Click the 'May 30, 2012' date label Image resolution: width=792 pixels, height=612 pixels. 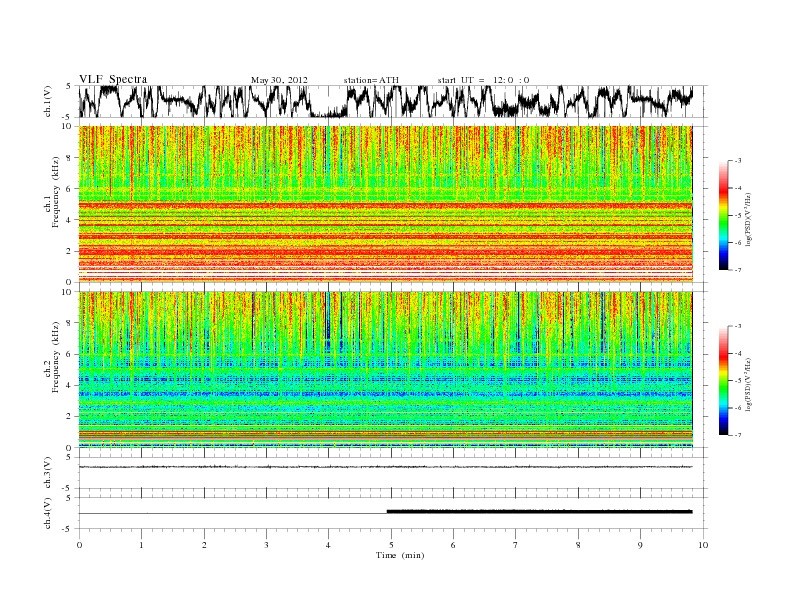pos(279,80)
